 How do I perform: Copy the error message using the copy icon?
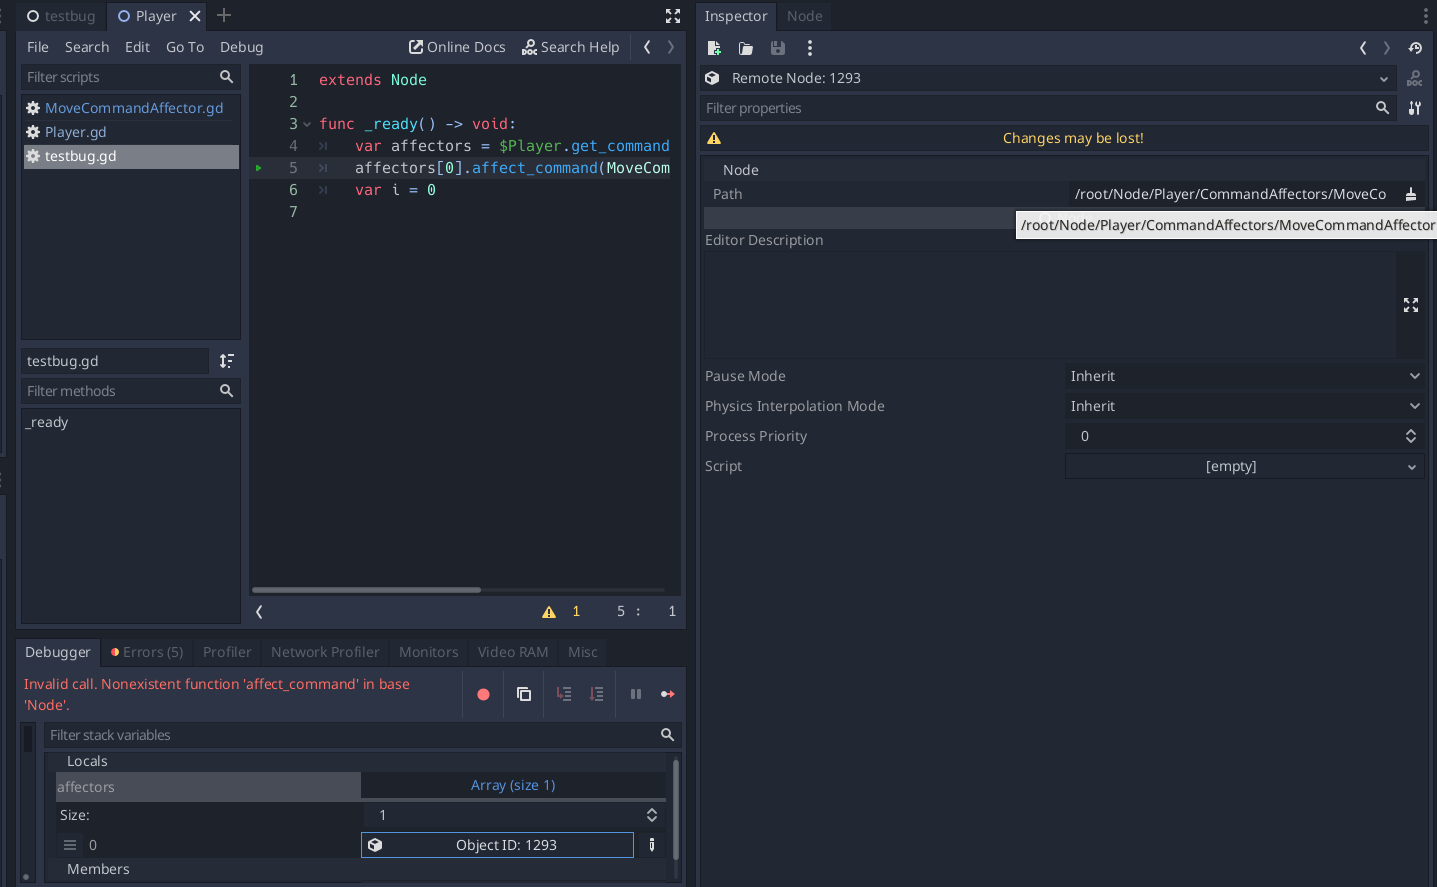tap(523, 694)
